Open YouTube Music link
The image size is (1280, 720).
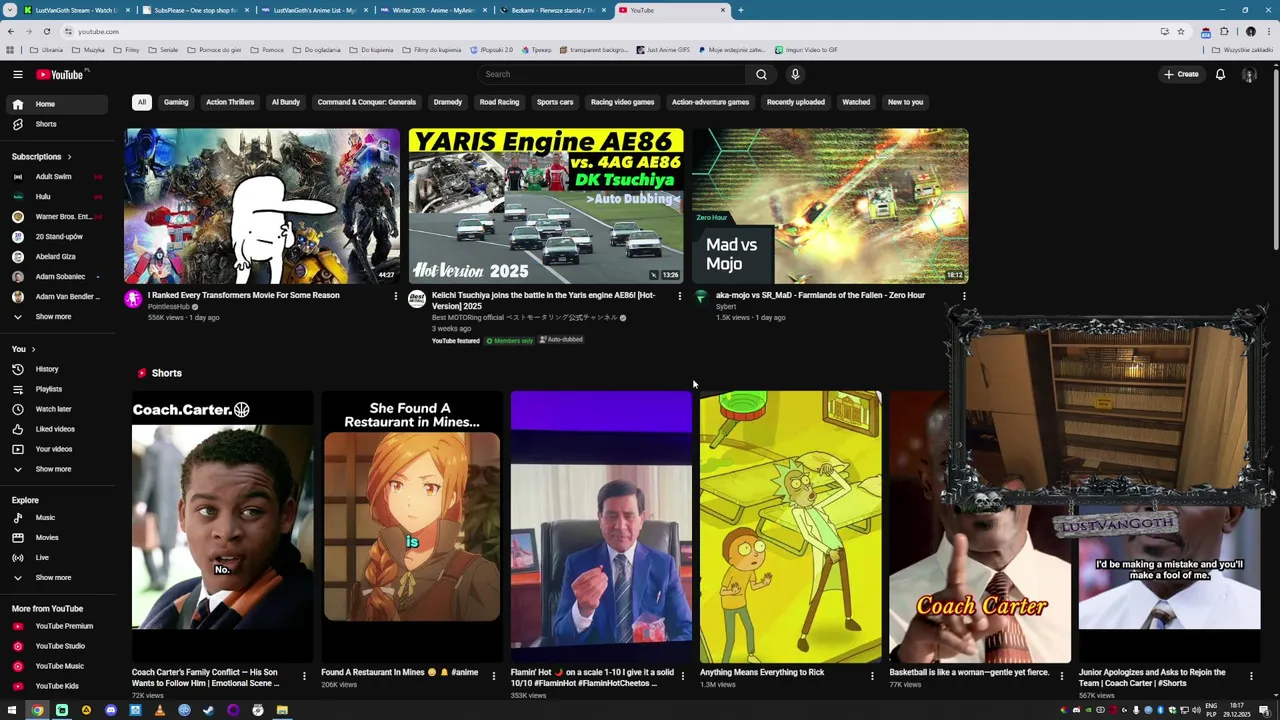coord(58,666)
